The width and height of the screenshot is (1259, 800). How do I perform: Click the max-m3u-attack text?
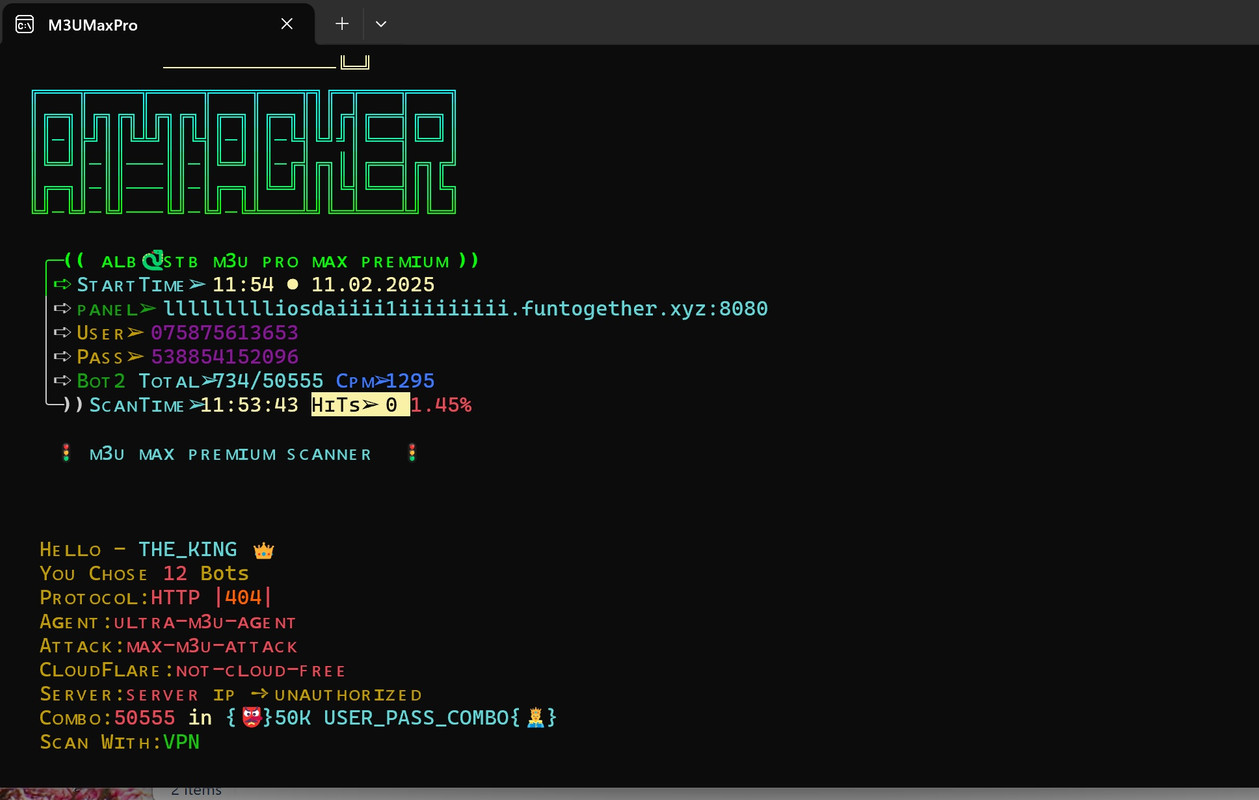212,646
